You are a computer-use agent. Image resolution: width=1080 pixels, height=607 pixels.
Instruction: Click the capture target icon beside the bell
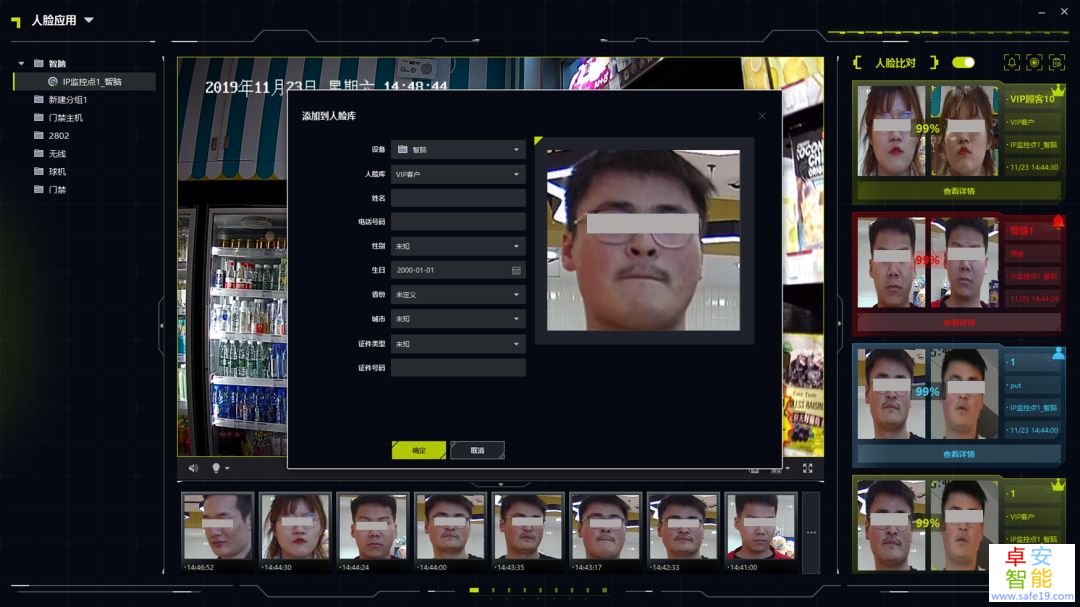coord(1035,62)
